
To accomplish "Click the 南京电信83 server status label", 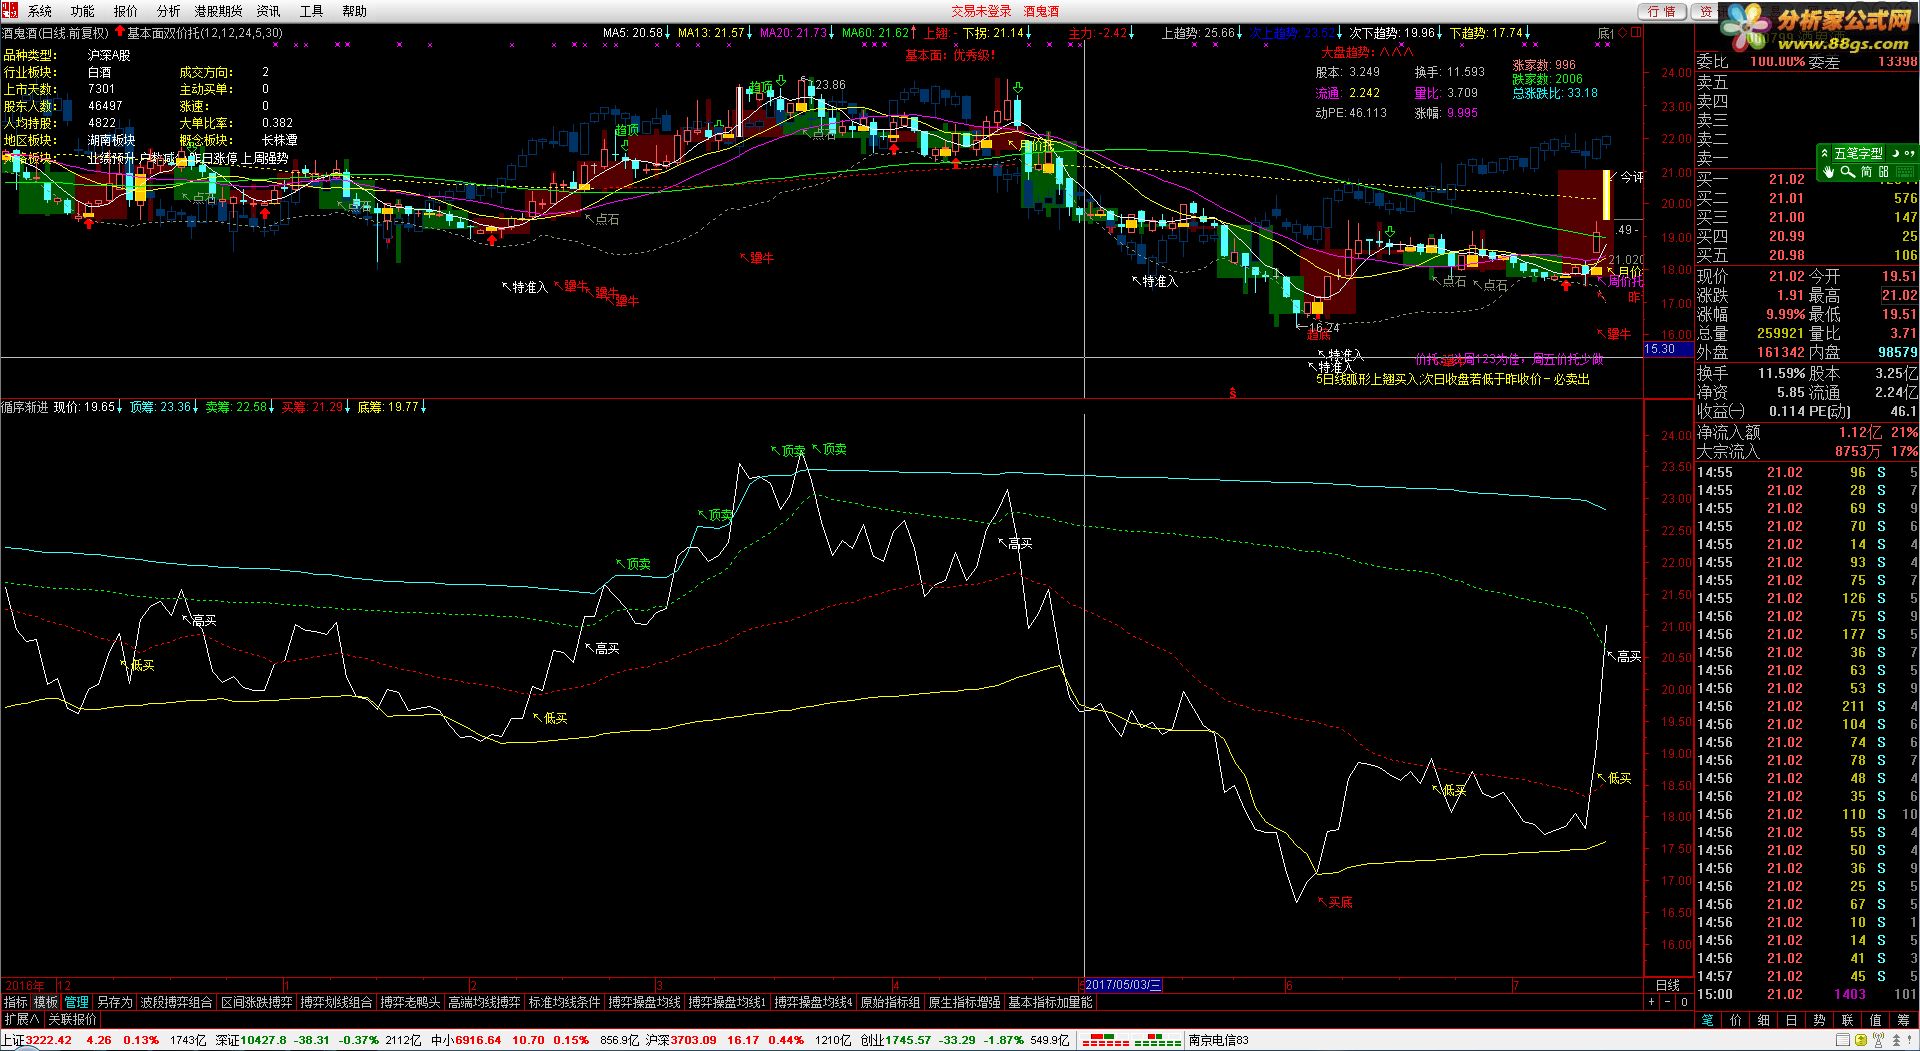I will [1218, 1040].
